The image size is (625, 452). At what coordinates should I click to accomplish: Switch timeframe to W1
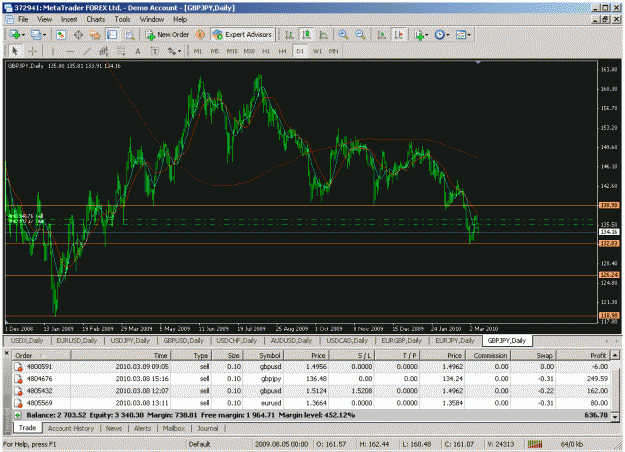pyautogui.click(x=317, y=51)
